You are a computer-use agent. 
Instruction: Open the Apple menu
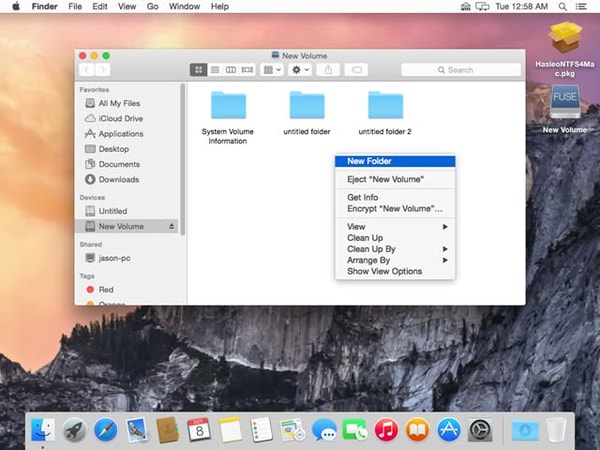(x=16, y=7)
